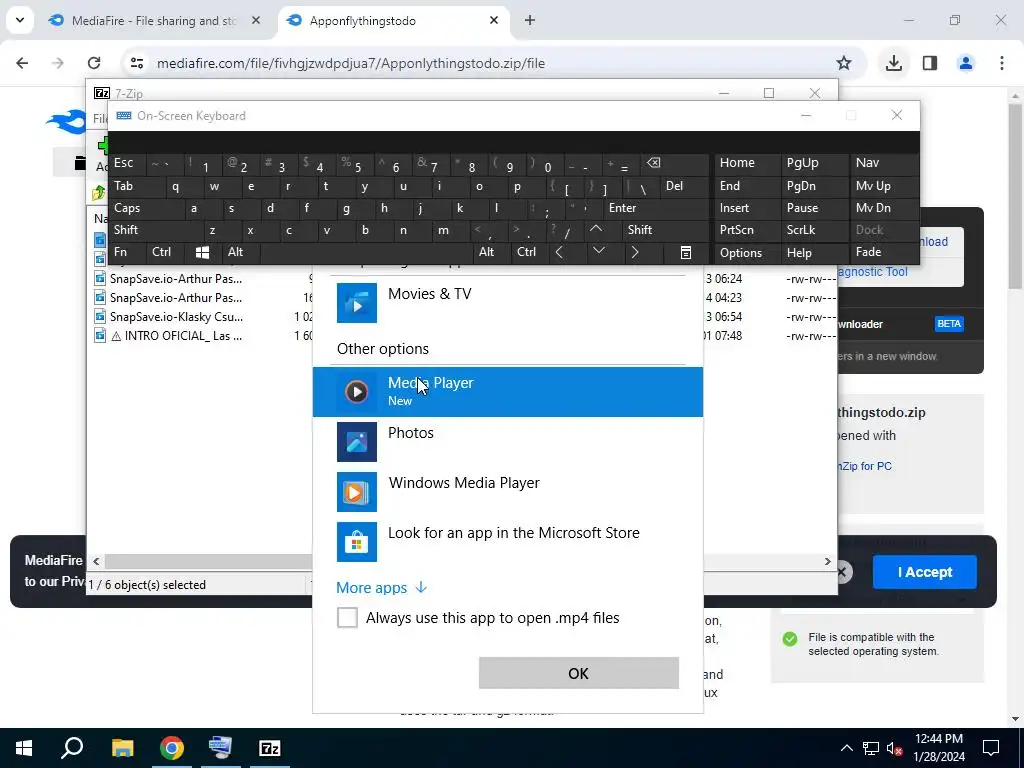Viewport: 1024px width, 768px height.
Task: Click the PrtScn key on On-Screen Keyboard
Action: (x=746, y=230)
